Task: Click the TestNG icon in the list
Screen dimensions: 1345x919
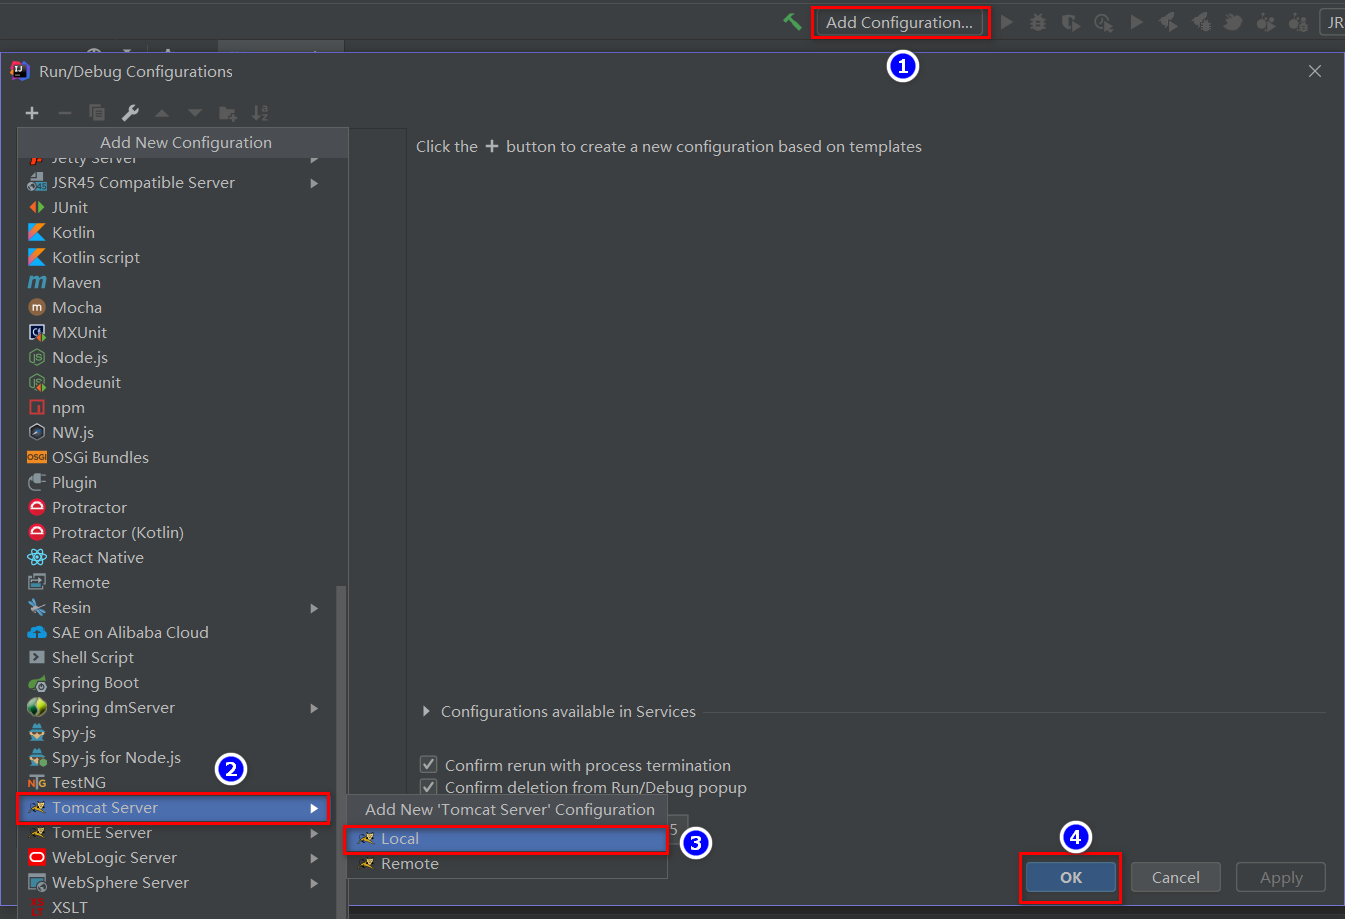Action: 37,782
